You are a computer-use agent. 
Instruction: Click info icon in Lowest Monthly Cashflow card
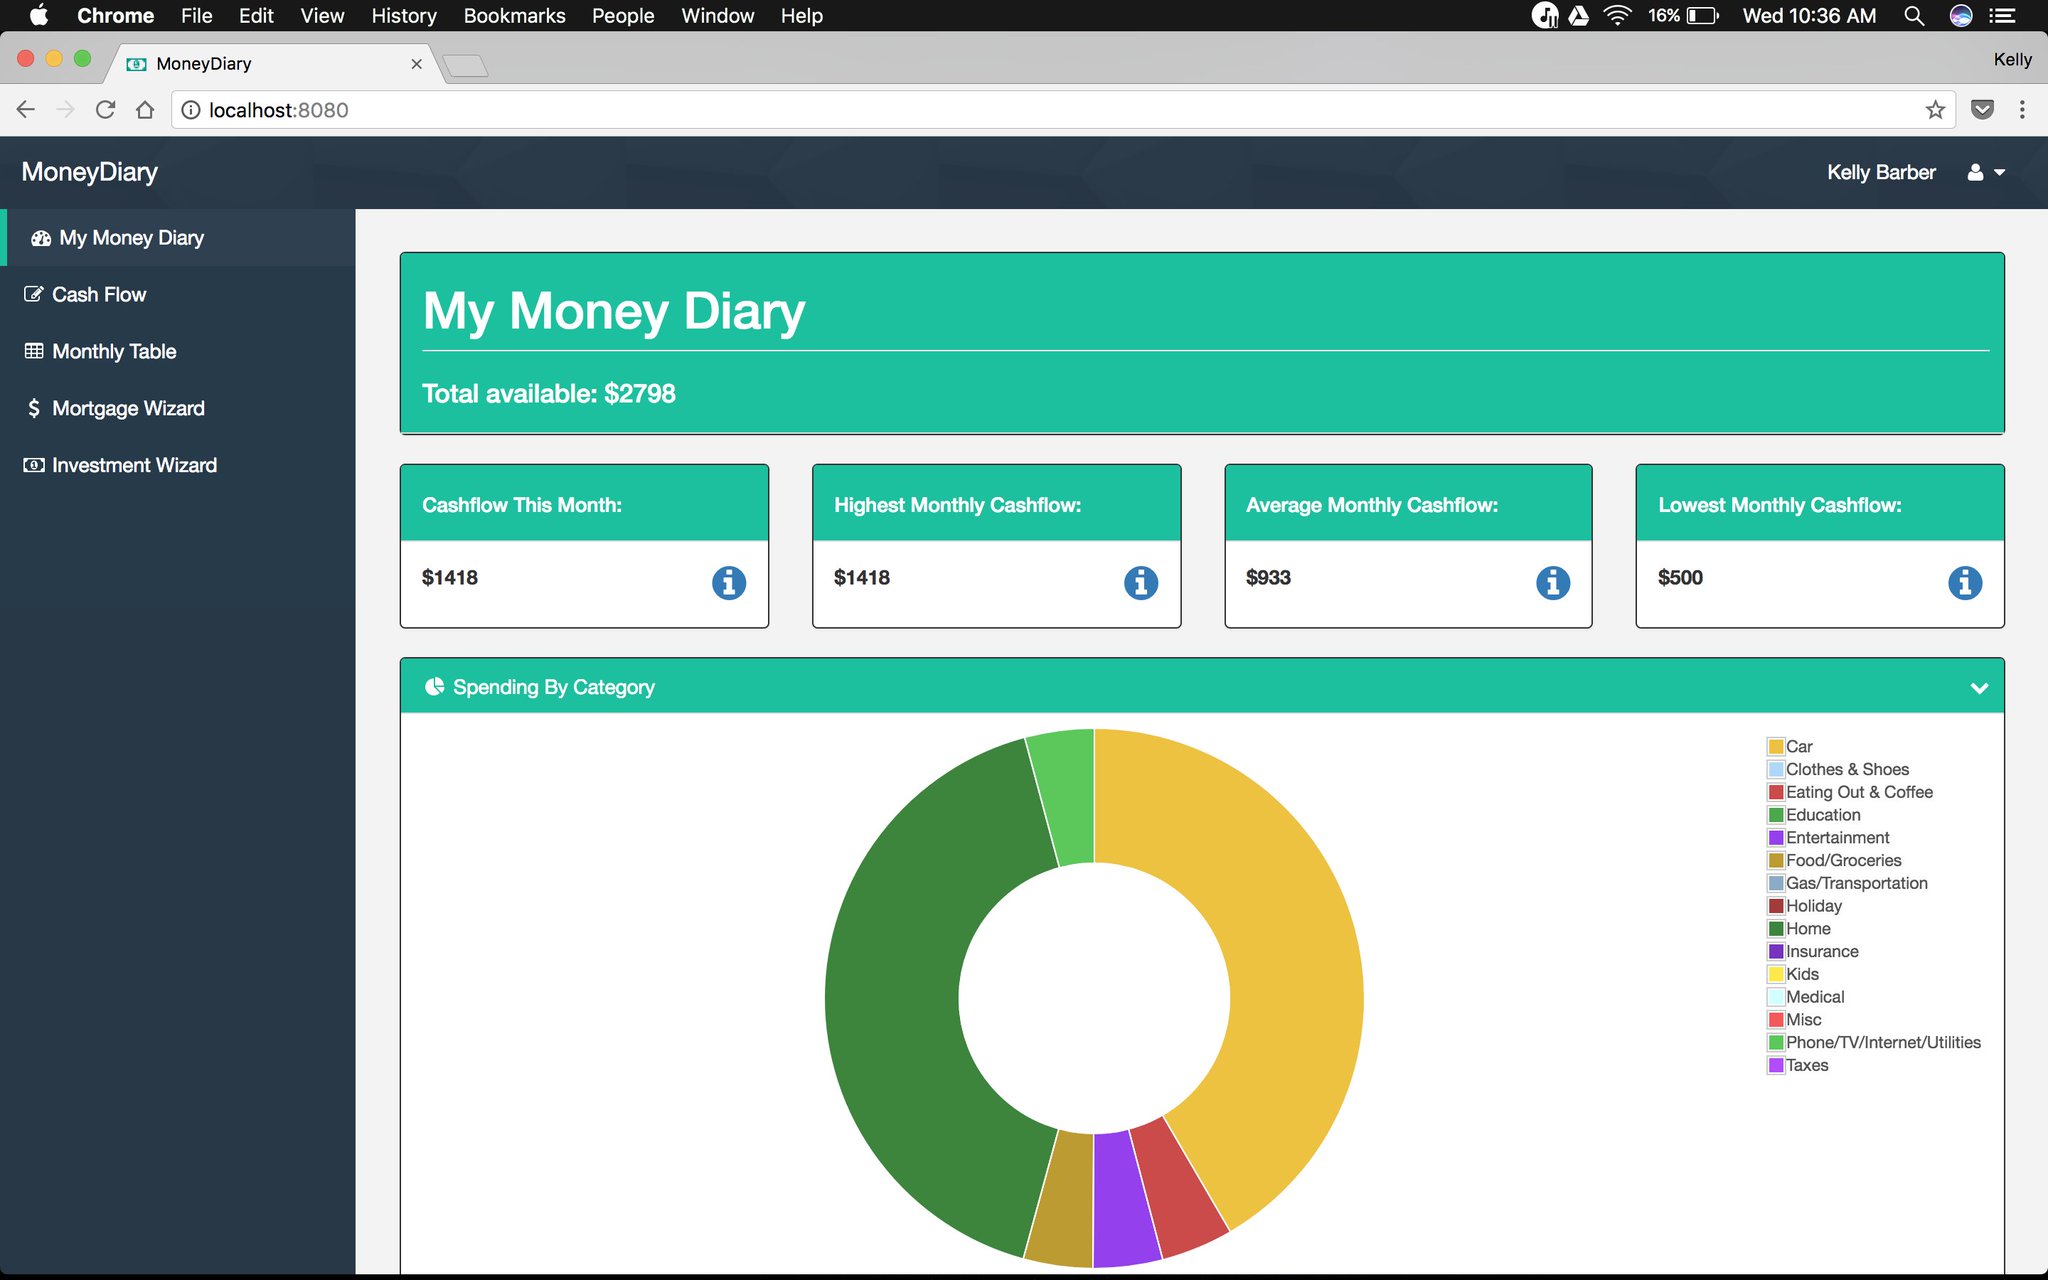coord(1964,582)
